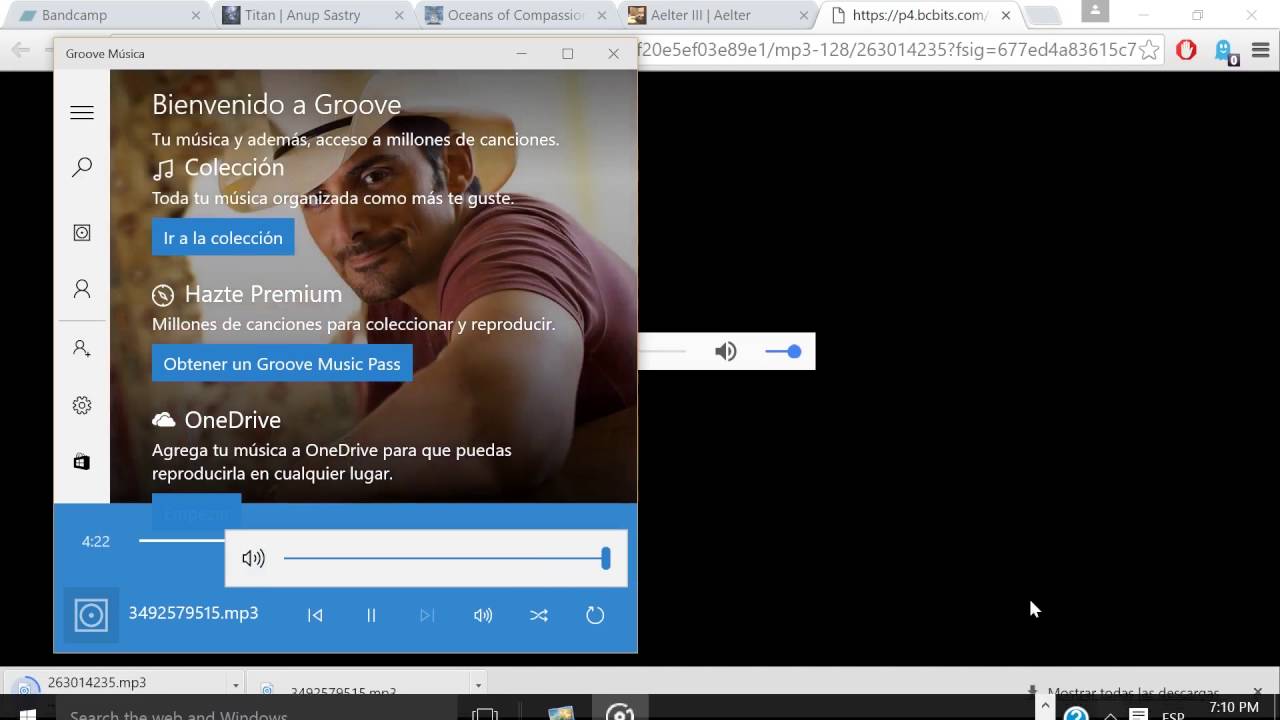1280x720 pixels.
Task: Click Chrome profile avatar button
Action: click(1097, 11)
